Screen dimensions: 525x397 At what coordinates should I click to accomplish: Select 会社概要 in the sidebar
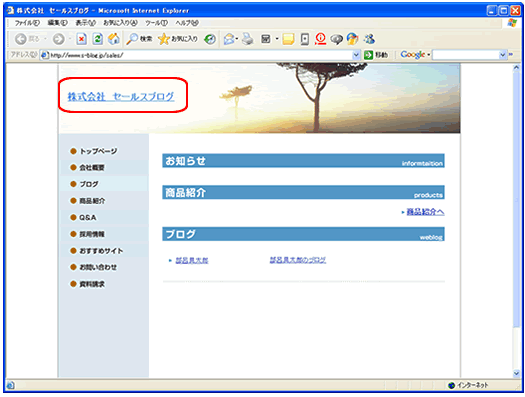tap(92, 168)
